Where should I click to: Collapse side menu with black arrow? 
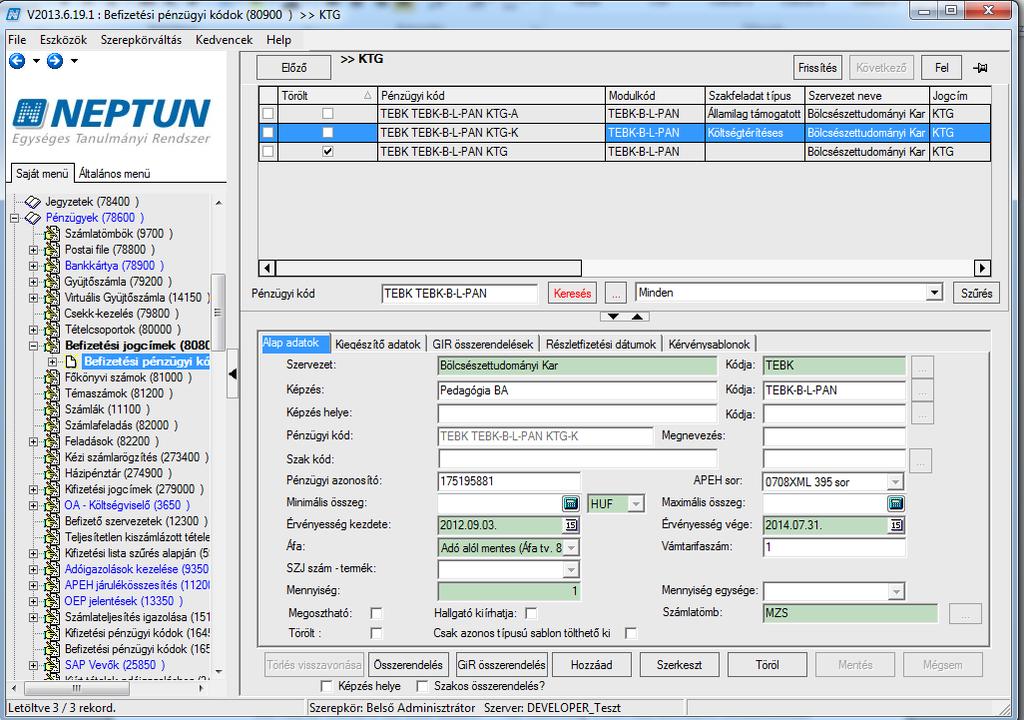click(x=232, y=374)
